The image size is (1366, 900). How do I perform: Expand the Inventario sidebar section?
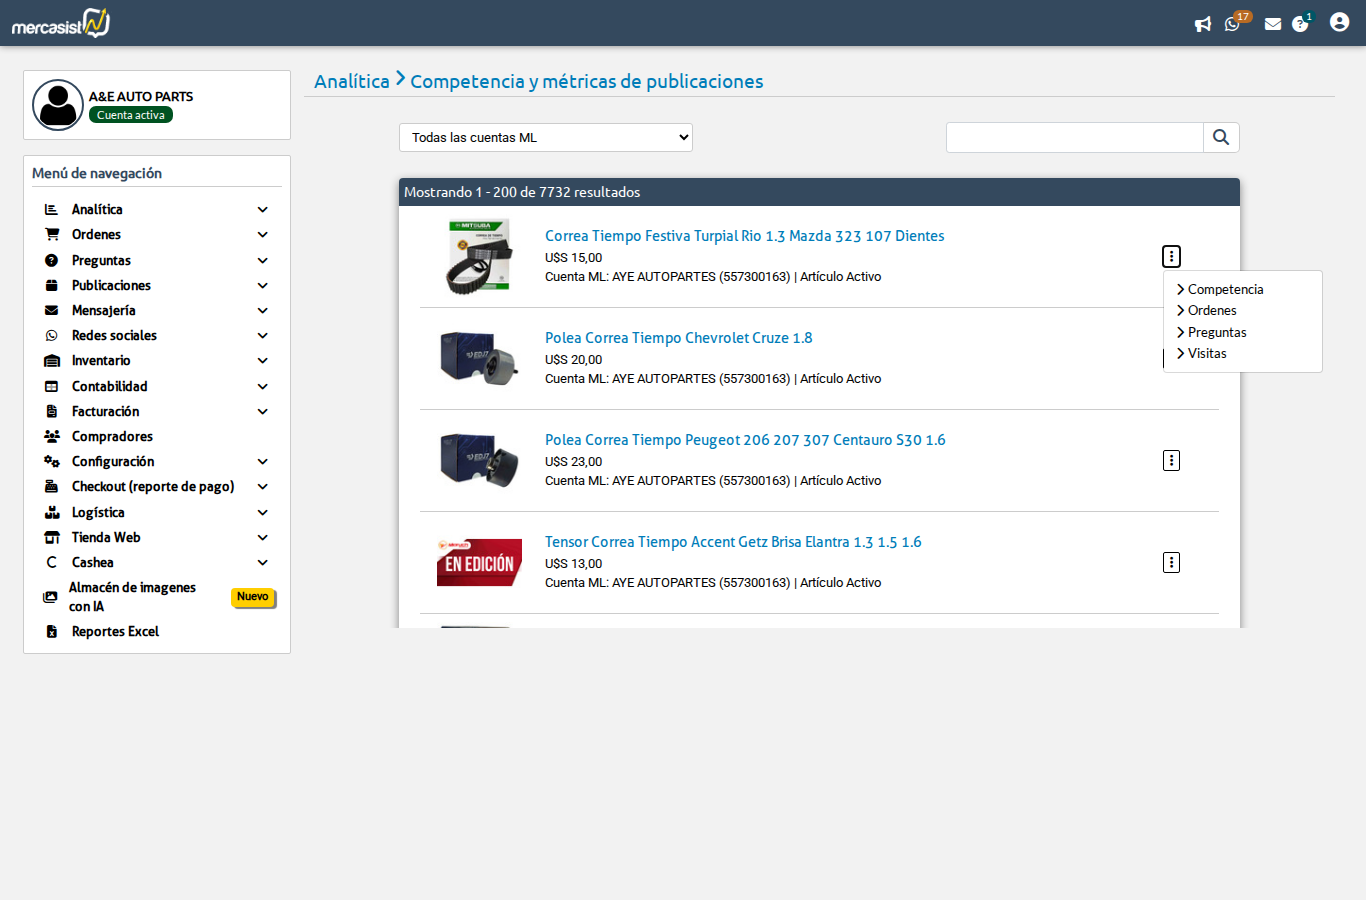[156, 360]
